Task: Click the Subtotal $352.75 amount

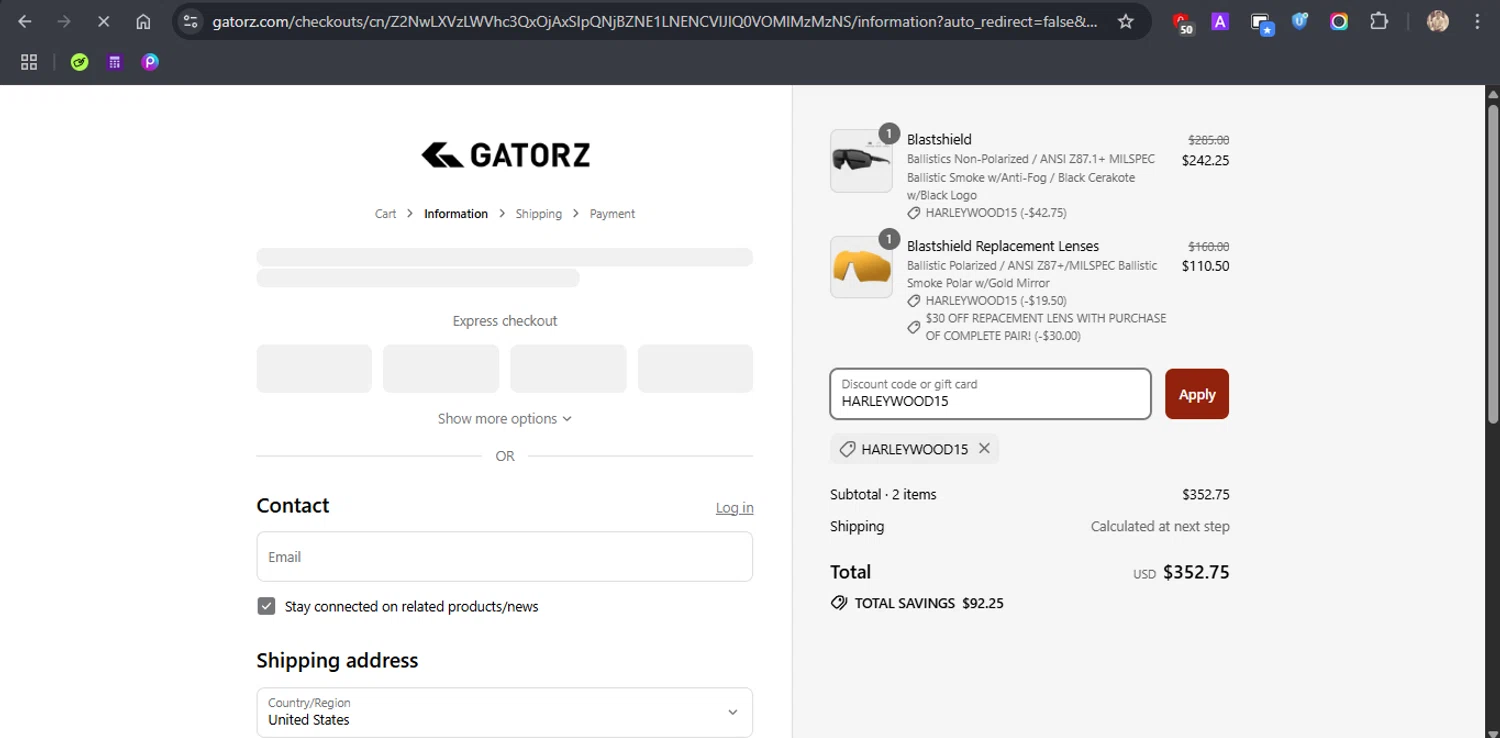Action: pos(1205,494)
